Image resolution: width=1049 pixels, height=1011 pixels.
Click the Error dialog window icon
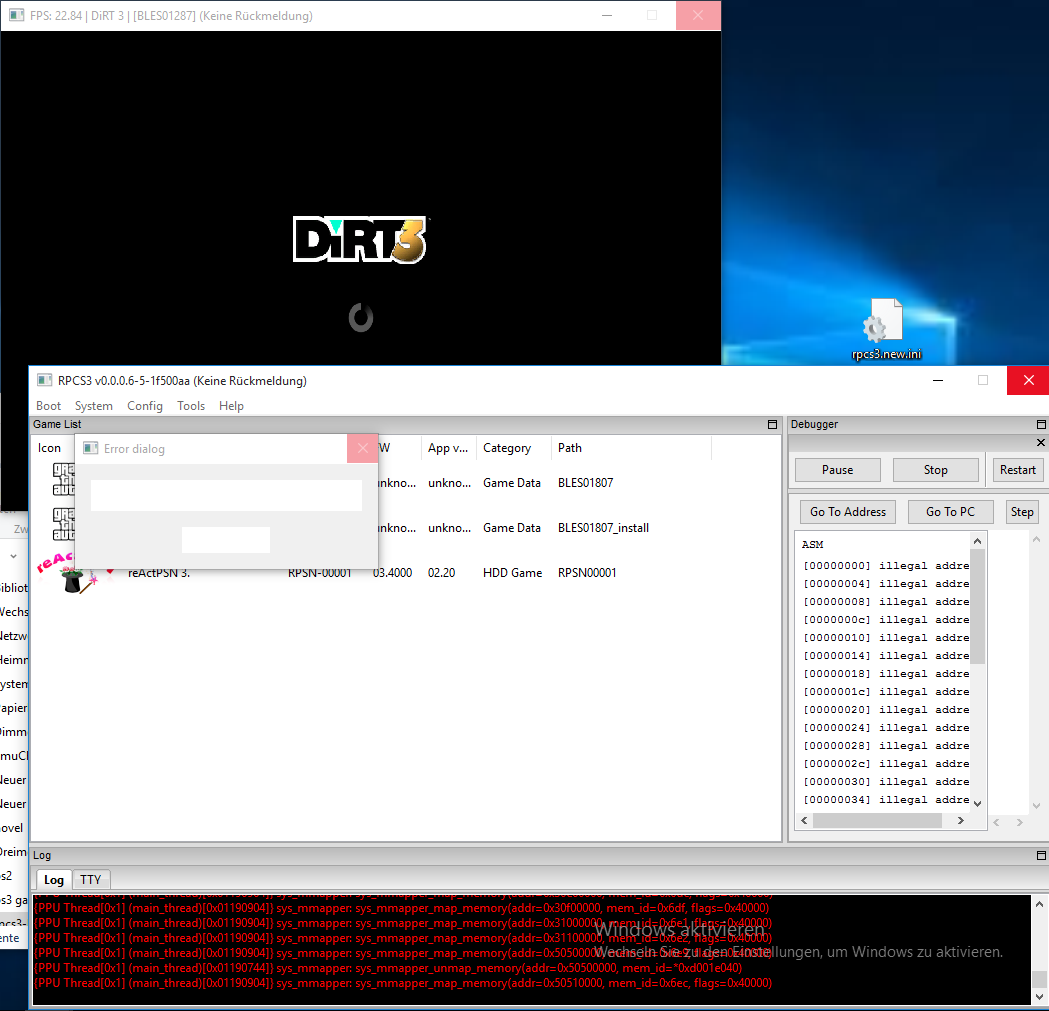pos(90,449)
